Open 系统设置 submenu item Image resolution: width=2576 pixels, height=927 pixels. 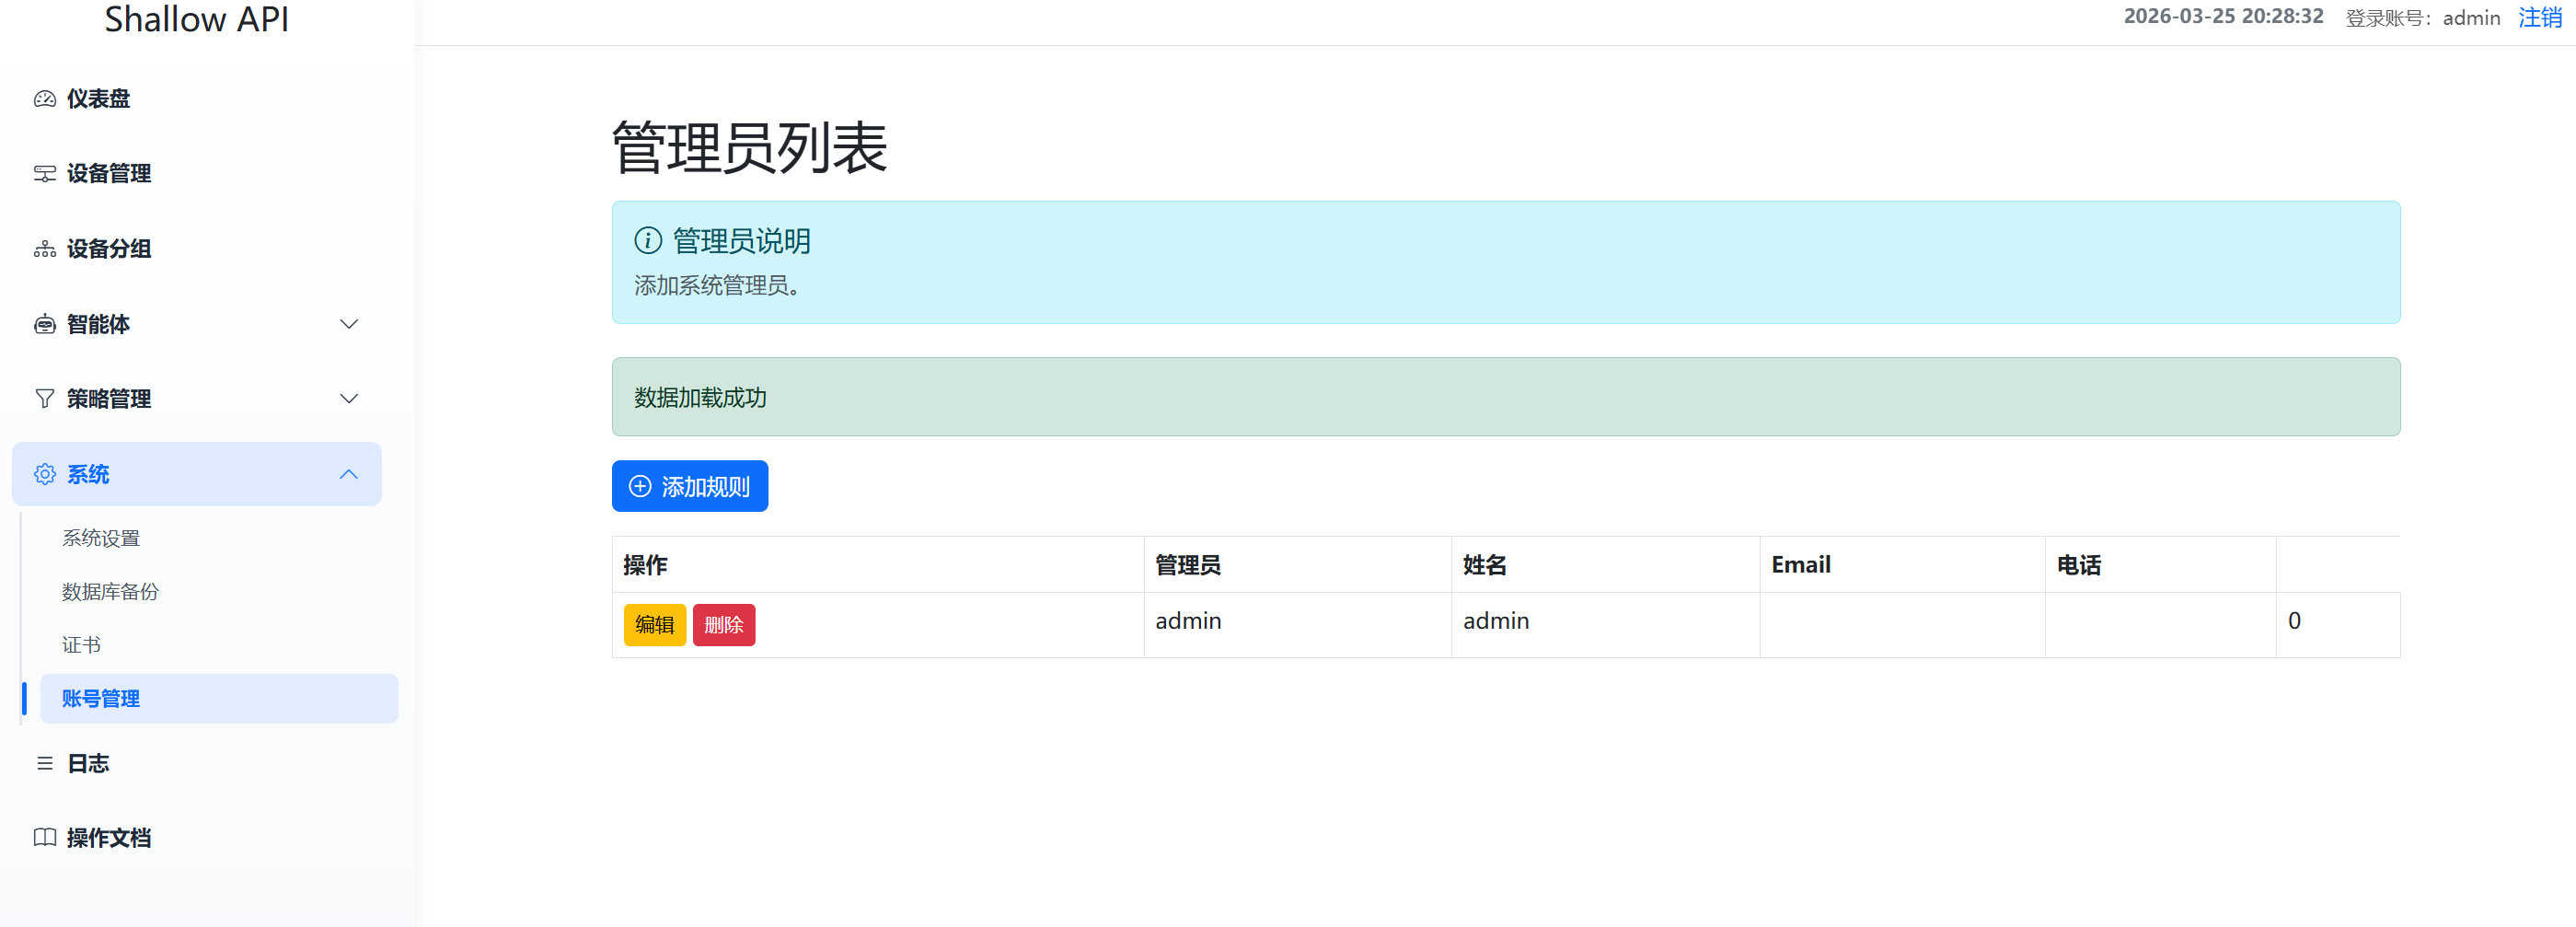[101, 538]
